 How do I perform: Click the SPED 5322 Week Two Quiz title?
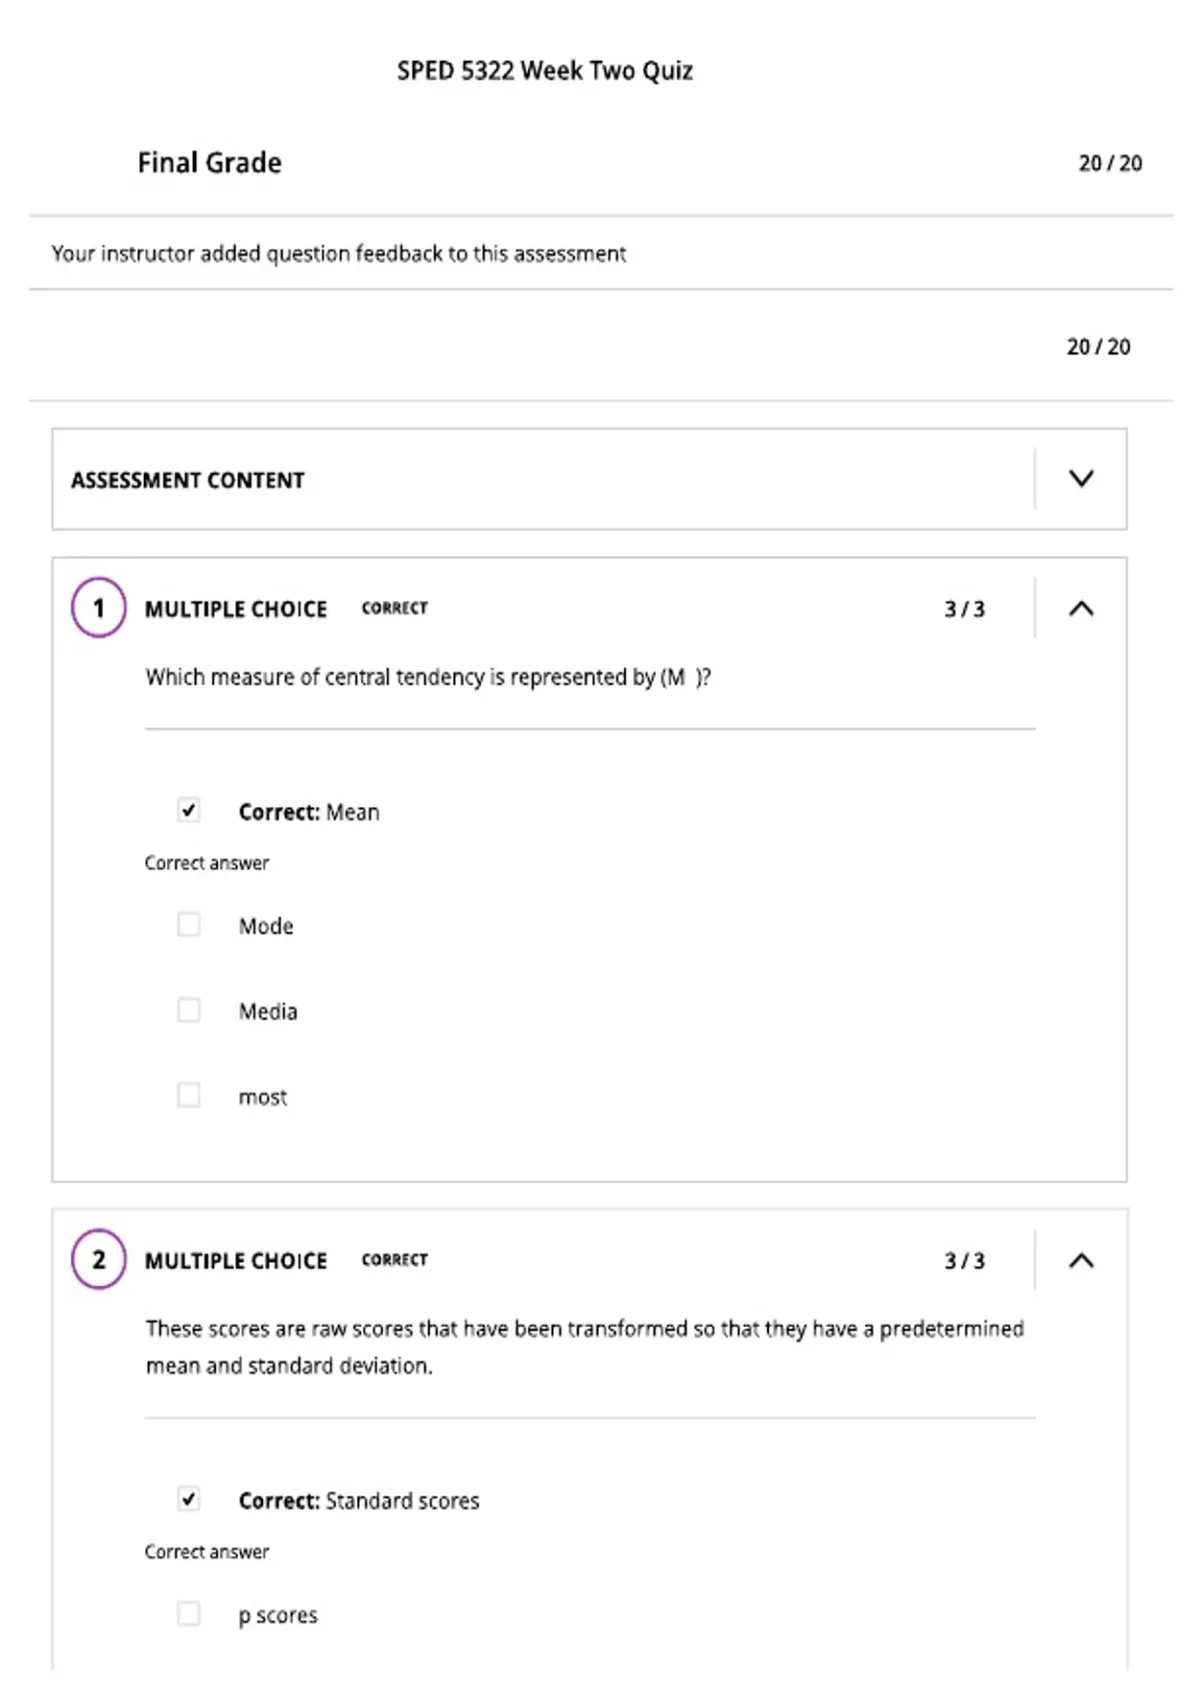click(x=545, y=71)
